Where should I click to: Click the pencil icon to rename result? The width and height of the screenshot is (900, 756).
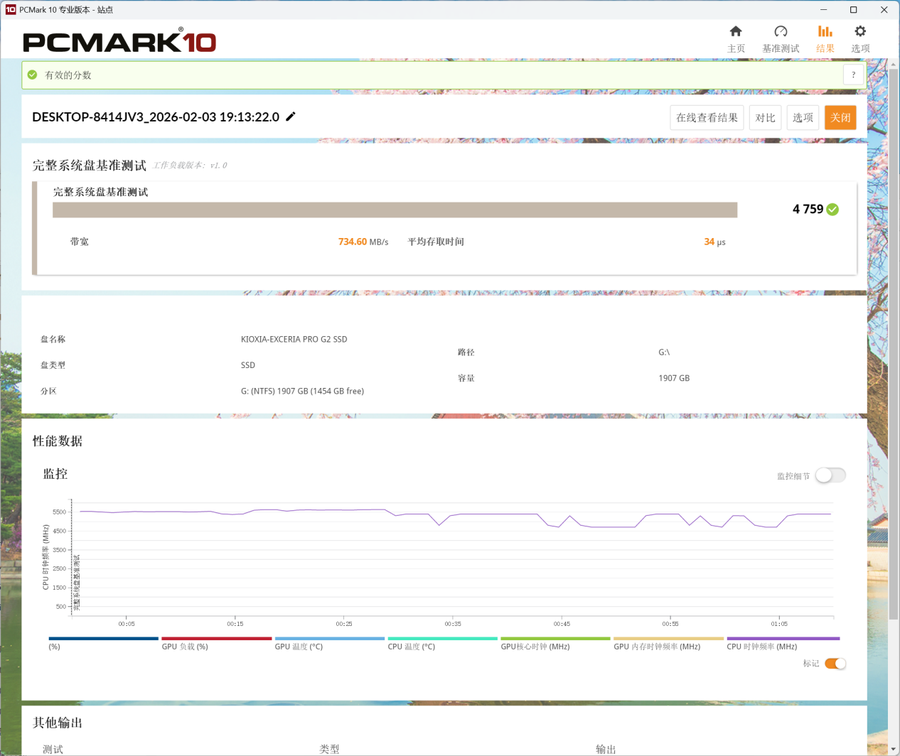(291, 117)
